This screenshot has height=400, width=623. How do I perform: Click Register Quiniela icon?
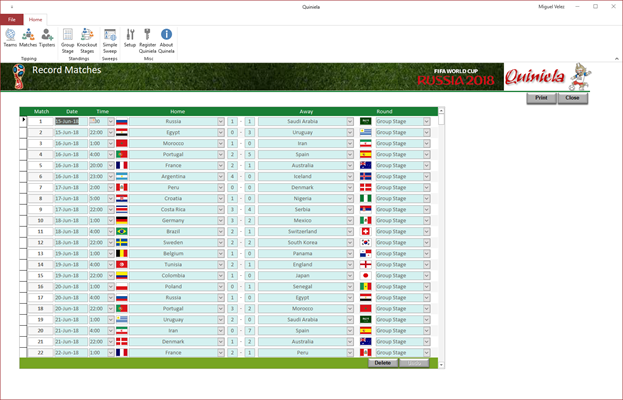pos(147,41)
